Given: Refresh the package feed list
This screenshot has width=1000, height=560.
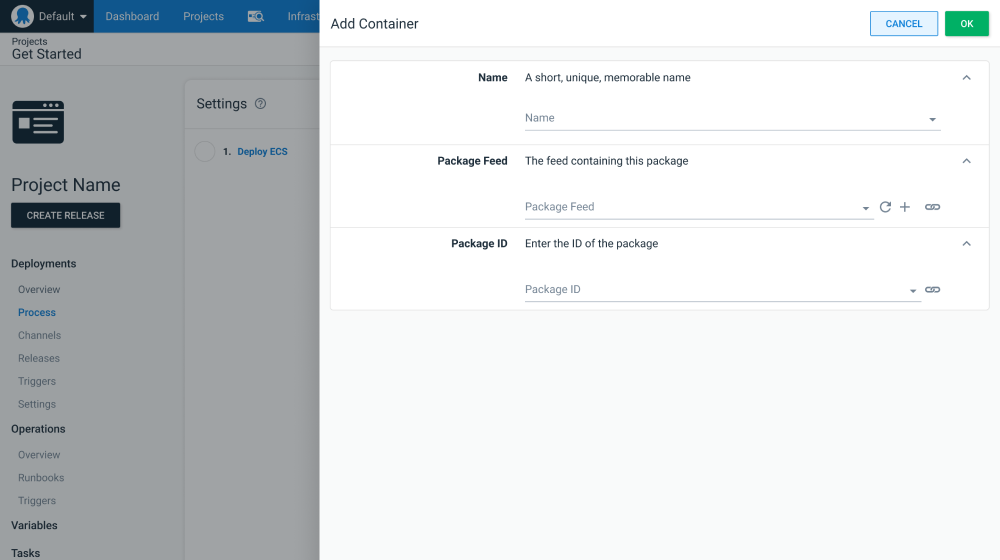Looking at the screenshot, I should (885, 207).
